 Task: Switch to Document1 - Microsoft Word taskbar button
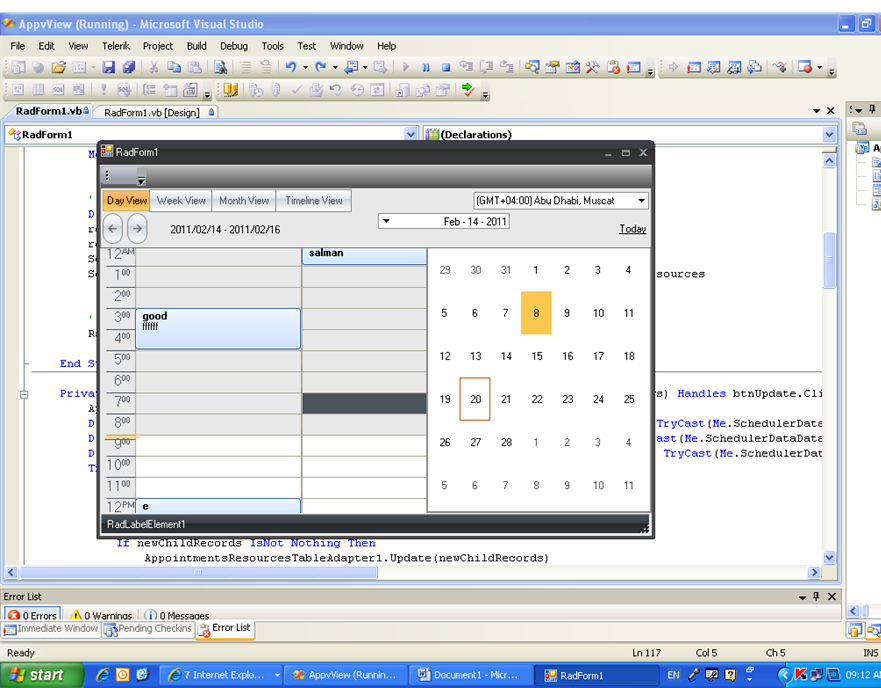click(470, 675)
